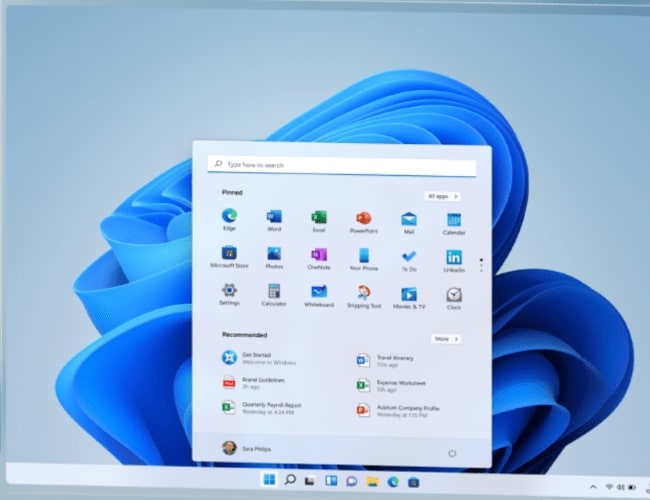
Task: Click the More button in Recommended
Action: 446,339
